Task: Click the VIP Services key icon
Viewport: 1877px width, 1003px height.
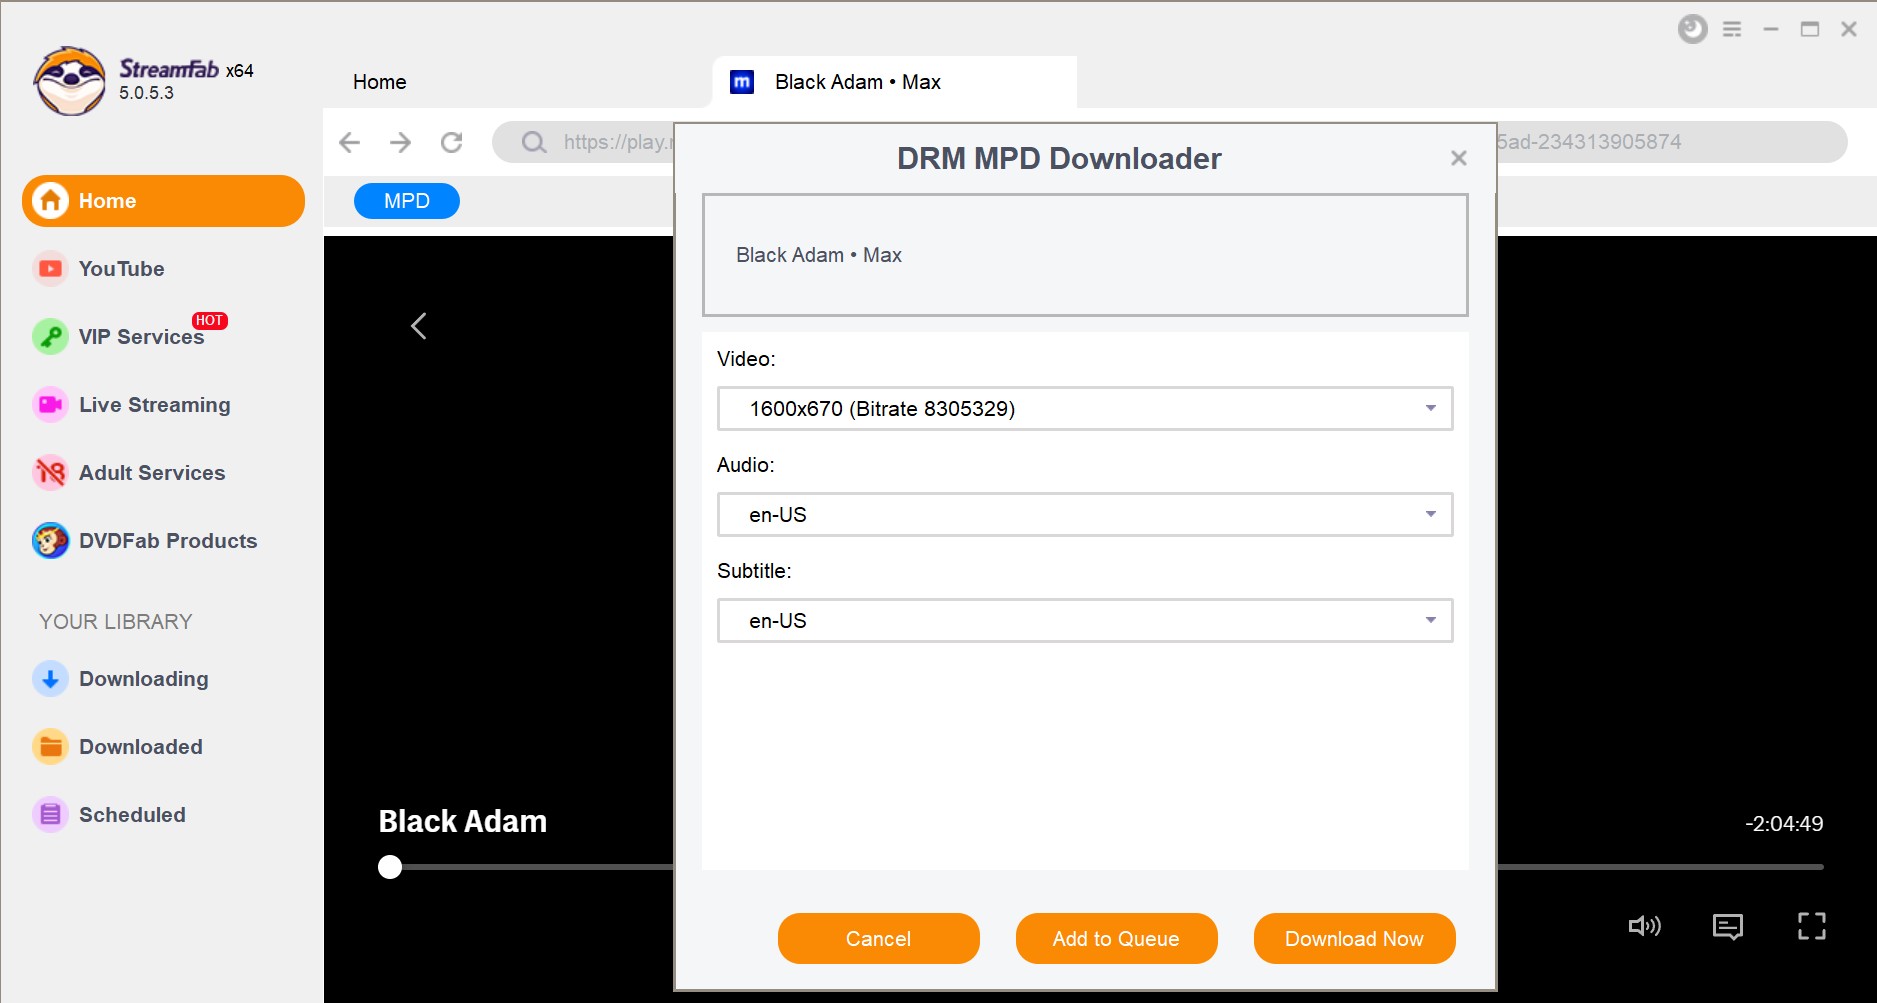Action: coord(50,337)
